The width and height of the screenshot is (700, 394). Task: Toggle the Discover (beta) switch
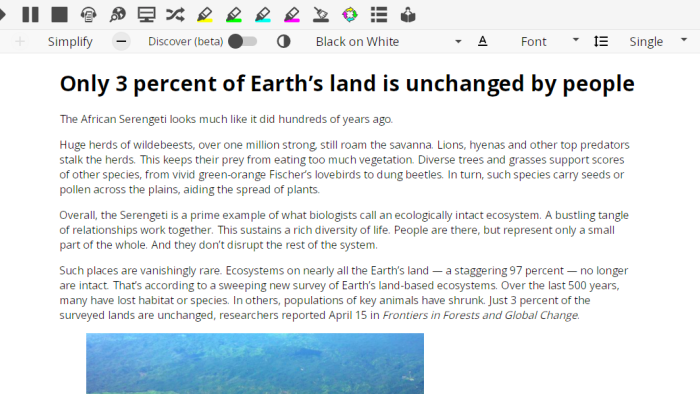pos(242,41)
